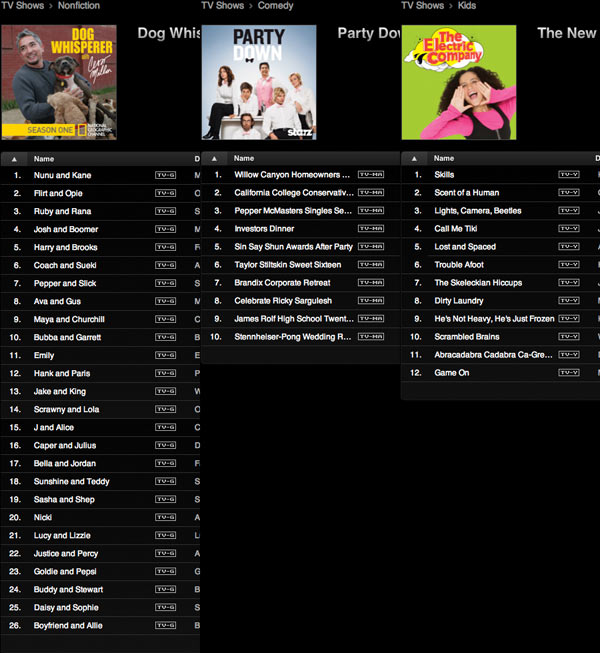Open the Dog Whisperer Season One cover art
This screenshot has height=653, width=600.
(59, 82)
